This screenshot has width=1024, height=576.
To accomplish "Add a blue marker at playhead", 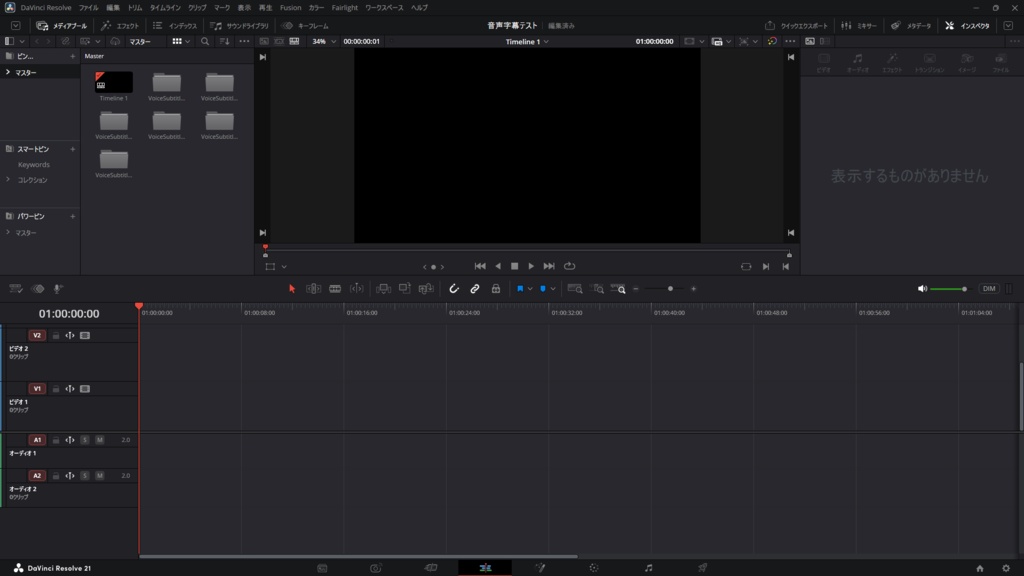I will click(x=543, y=289).
